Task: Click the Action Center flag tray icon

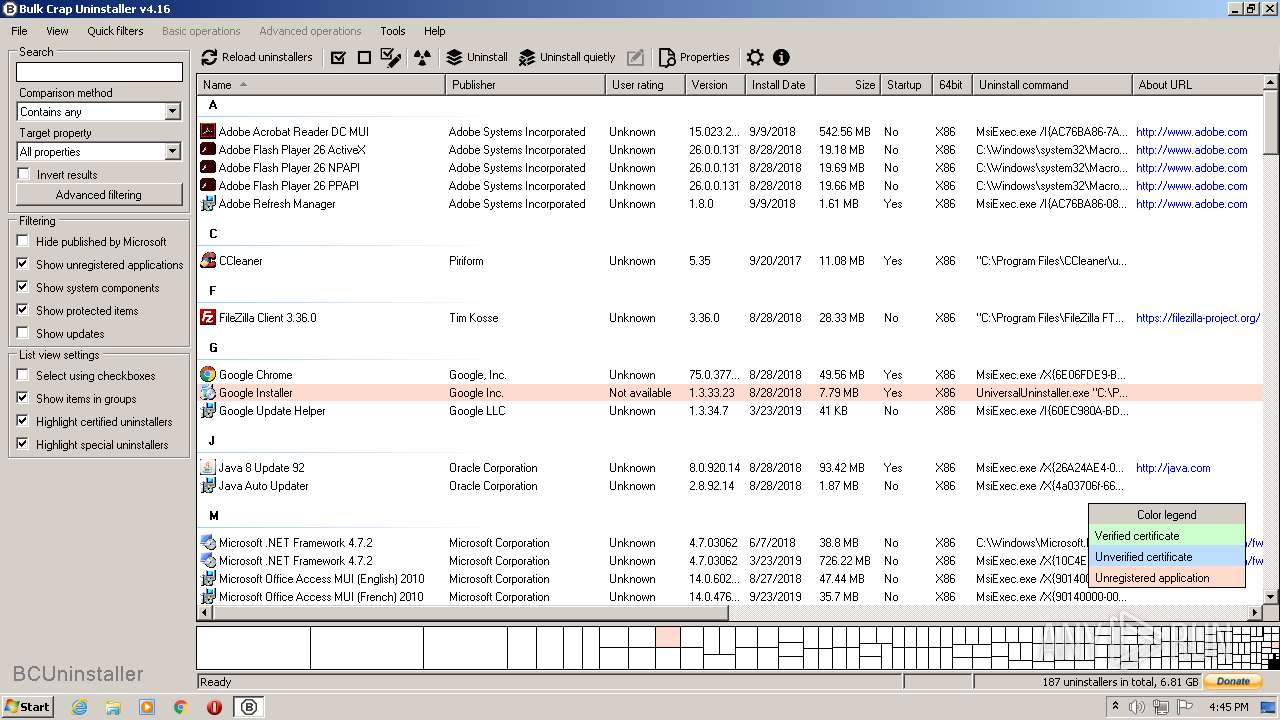Action: tap(1184, 707)
